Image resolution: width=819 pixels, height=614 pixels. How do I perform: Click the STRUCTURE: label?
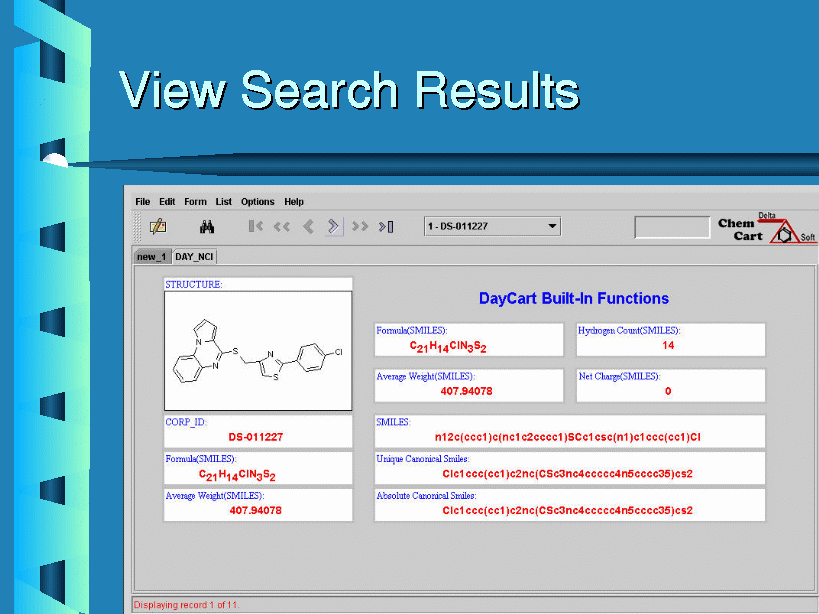point(194,285)
